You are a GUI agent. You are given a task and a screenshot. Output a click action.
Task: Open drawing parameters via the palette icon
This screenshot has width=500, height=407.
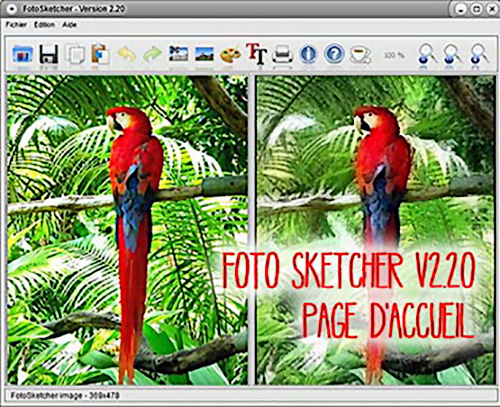(x=230, y=54)
